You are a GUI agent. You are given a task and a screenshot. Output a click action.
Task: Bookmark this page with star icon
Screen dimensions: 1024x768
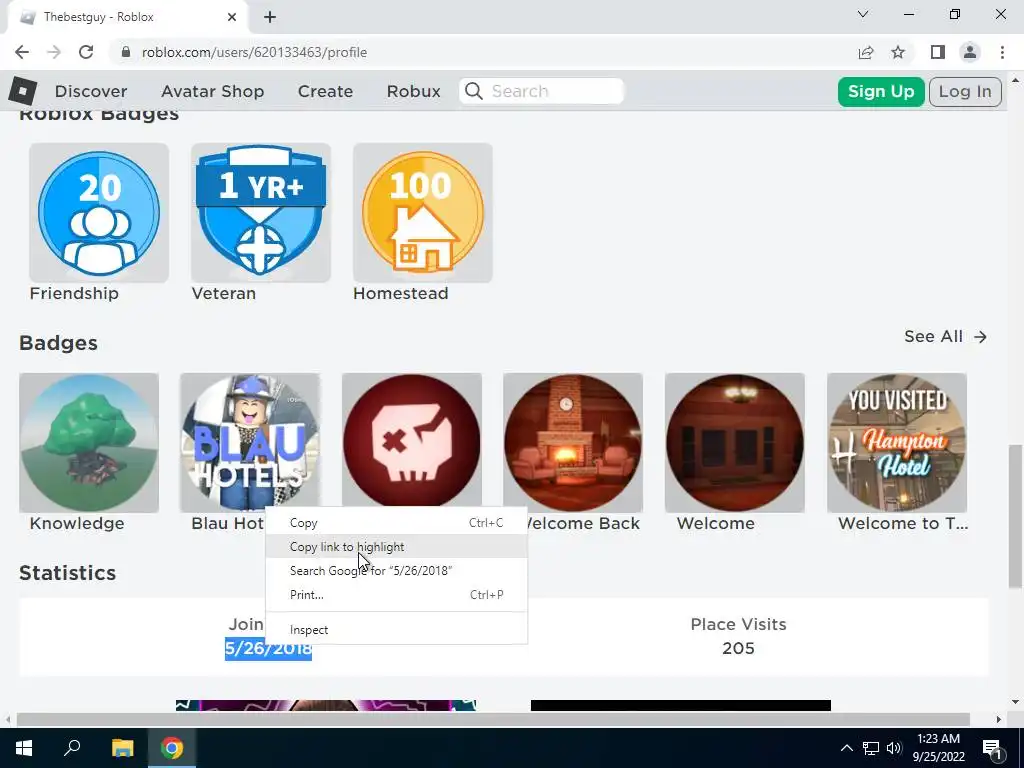(899, 52)
